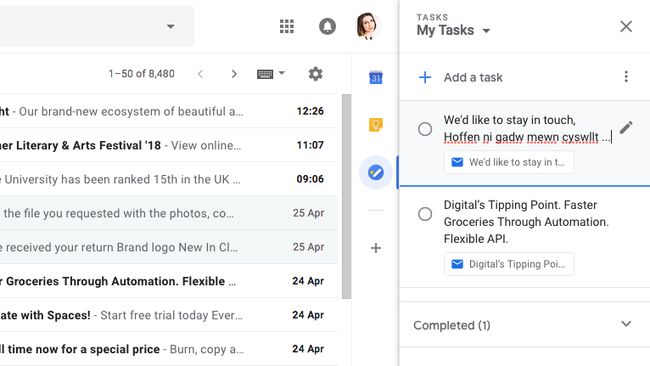Viewport: 650px width, 366px height.
Task: Go to the next page of emails
Action: tap(234, 74)
